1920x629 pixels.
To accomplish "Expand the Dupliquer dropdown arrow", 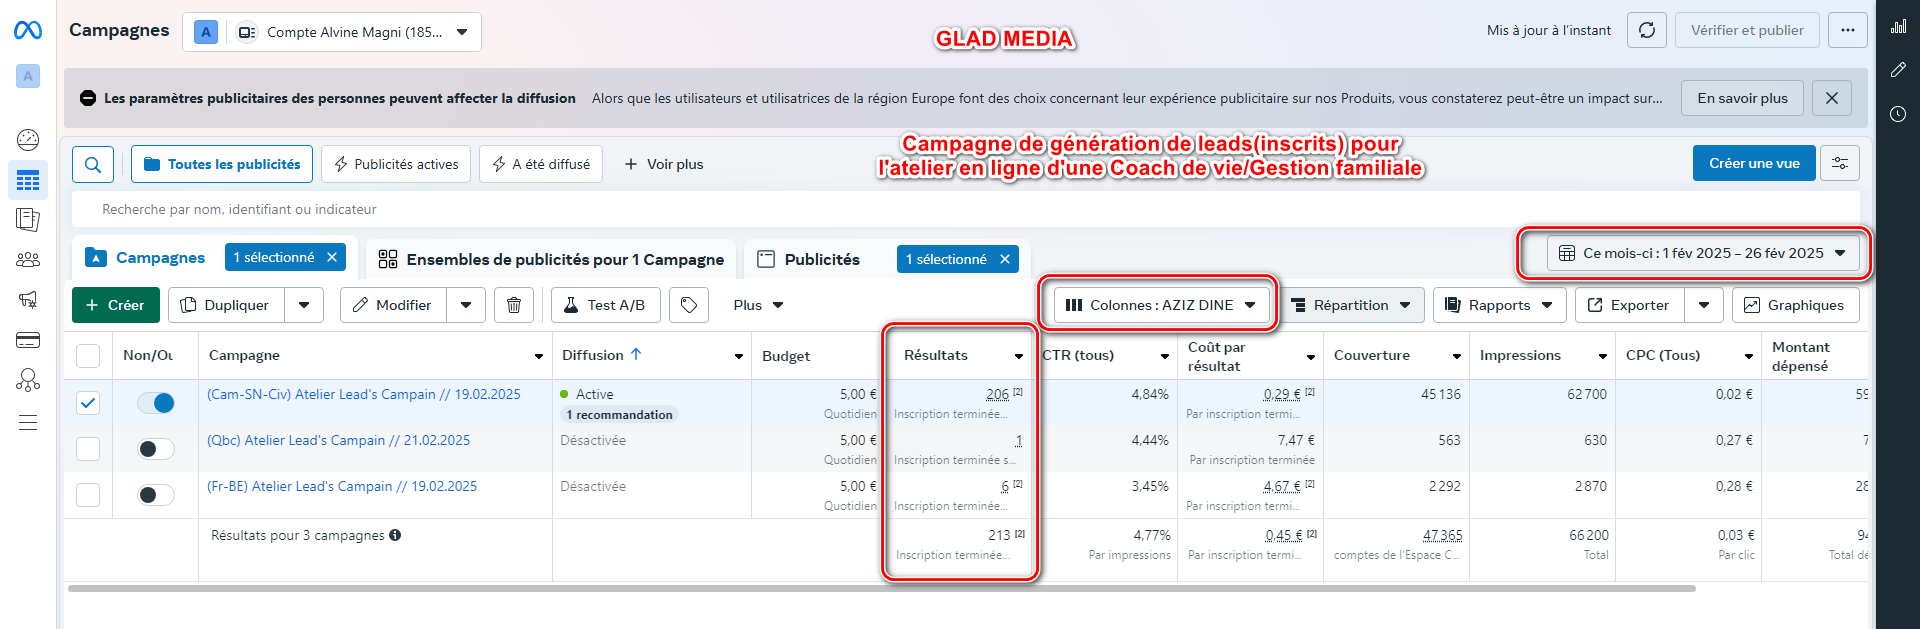I will click(x=304, y=305).
